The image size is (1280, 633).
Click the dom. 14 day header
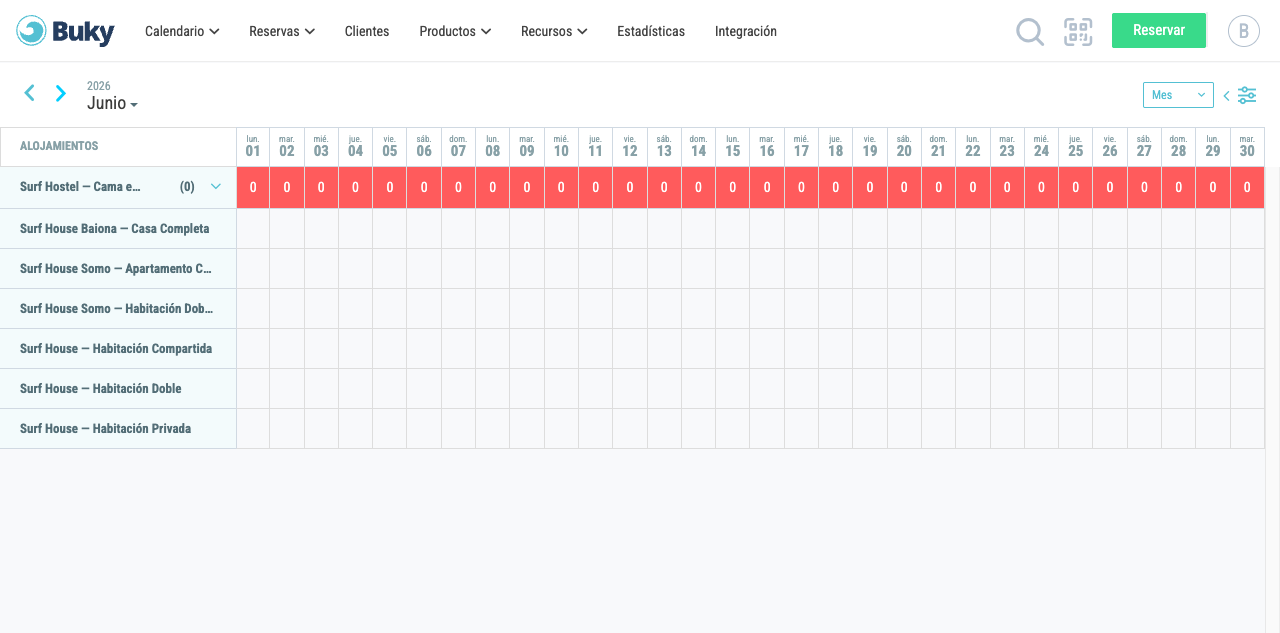coord(698,146)
